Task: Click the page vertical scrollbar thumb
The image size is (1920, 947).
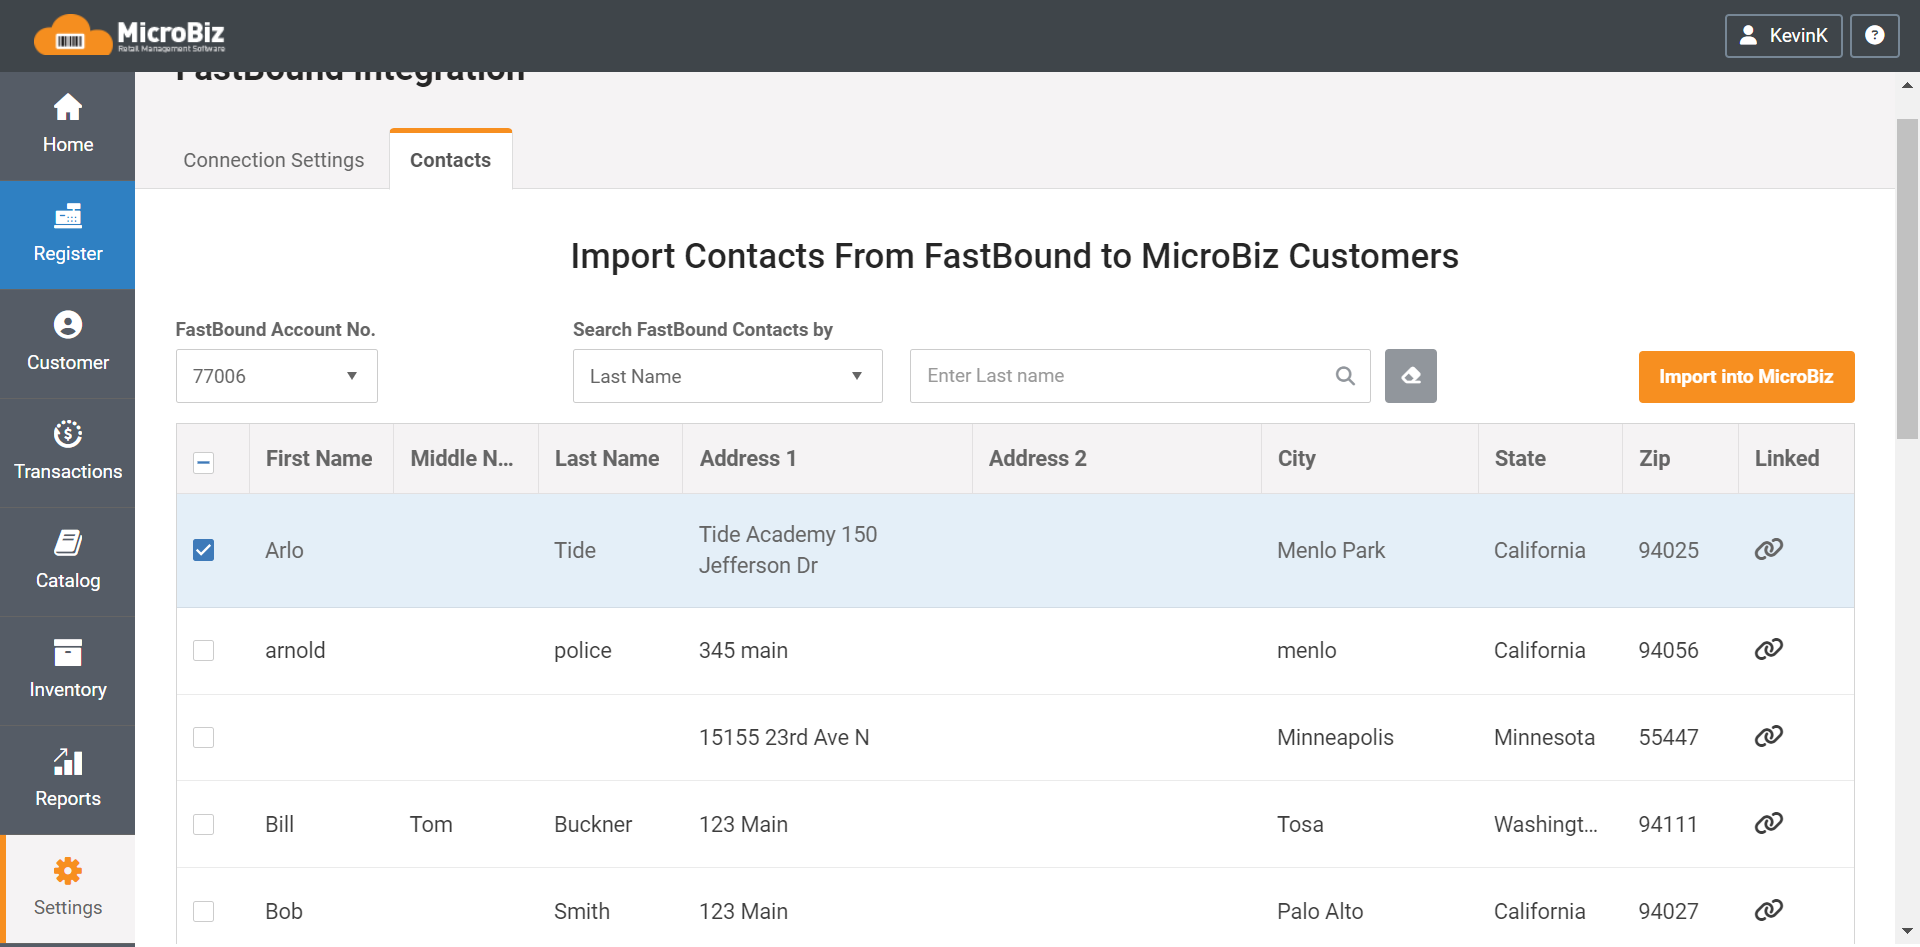Action: (1907, 279)
